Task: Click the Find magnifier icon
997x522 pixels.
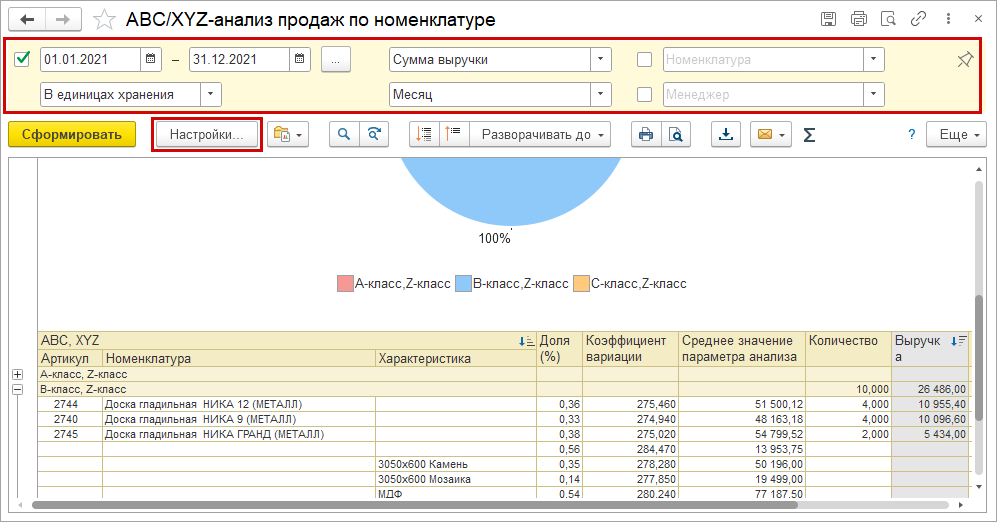Action: 344,134
